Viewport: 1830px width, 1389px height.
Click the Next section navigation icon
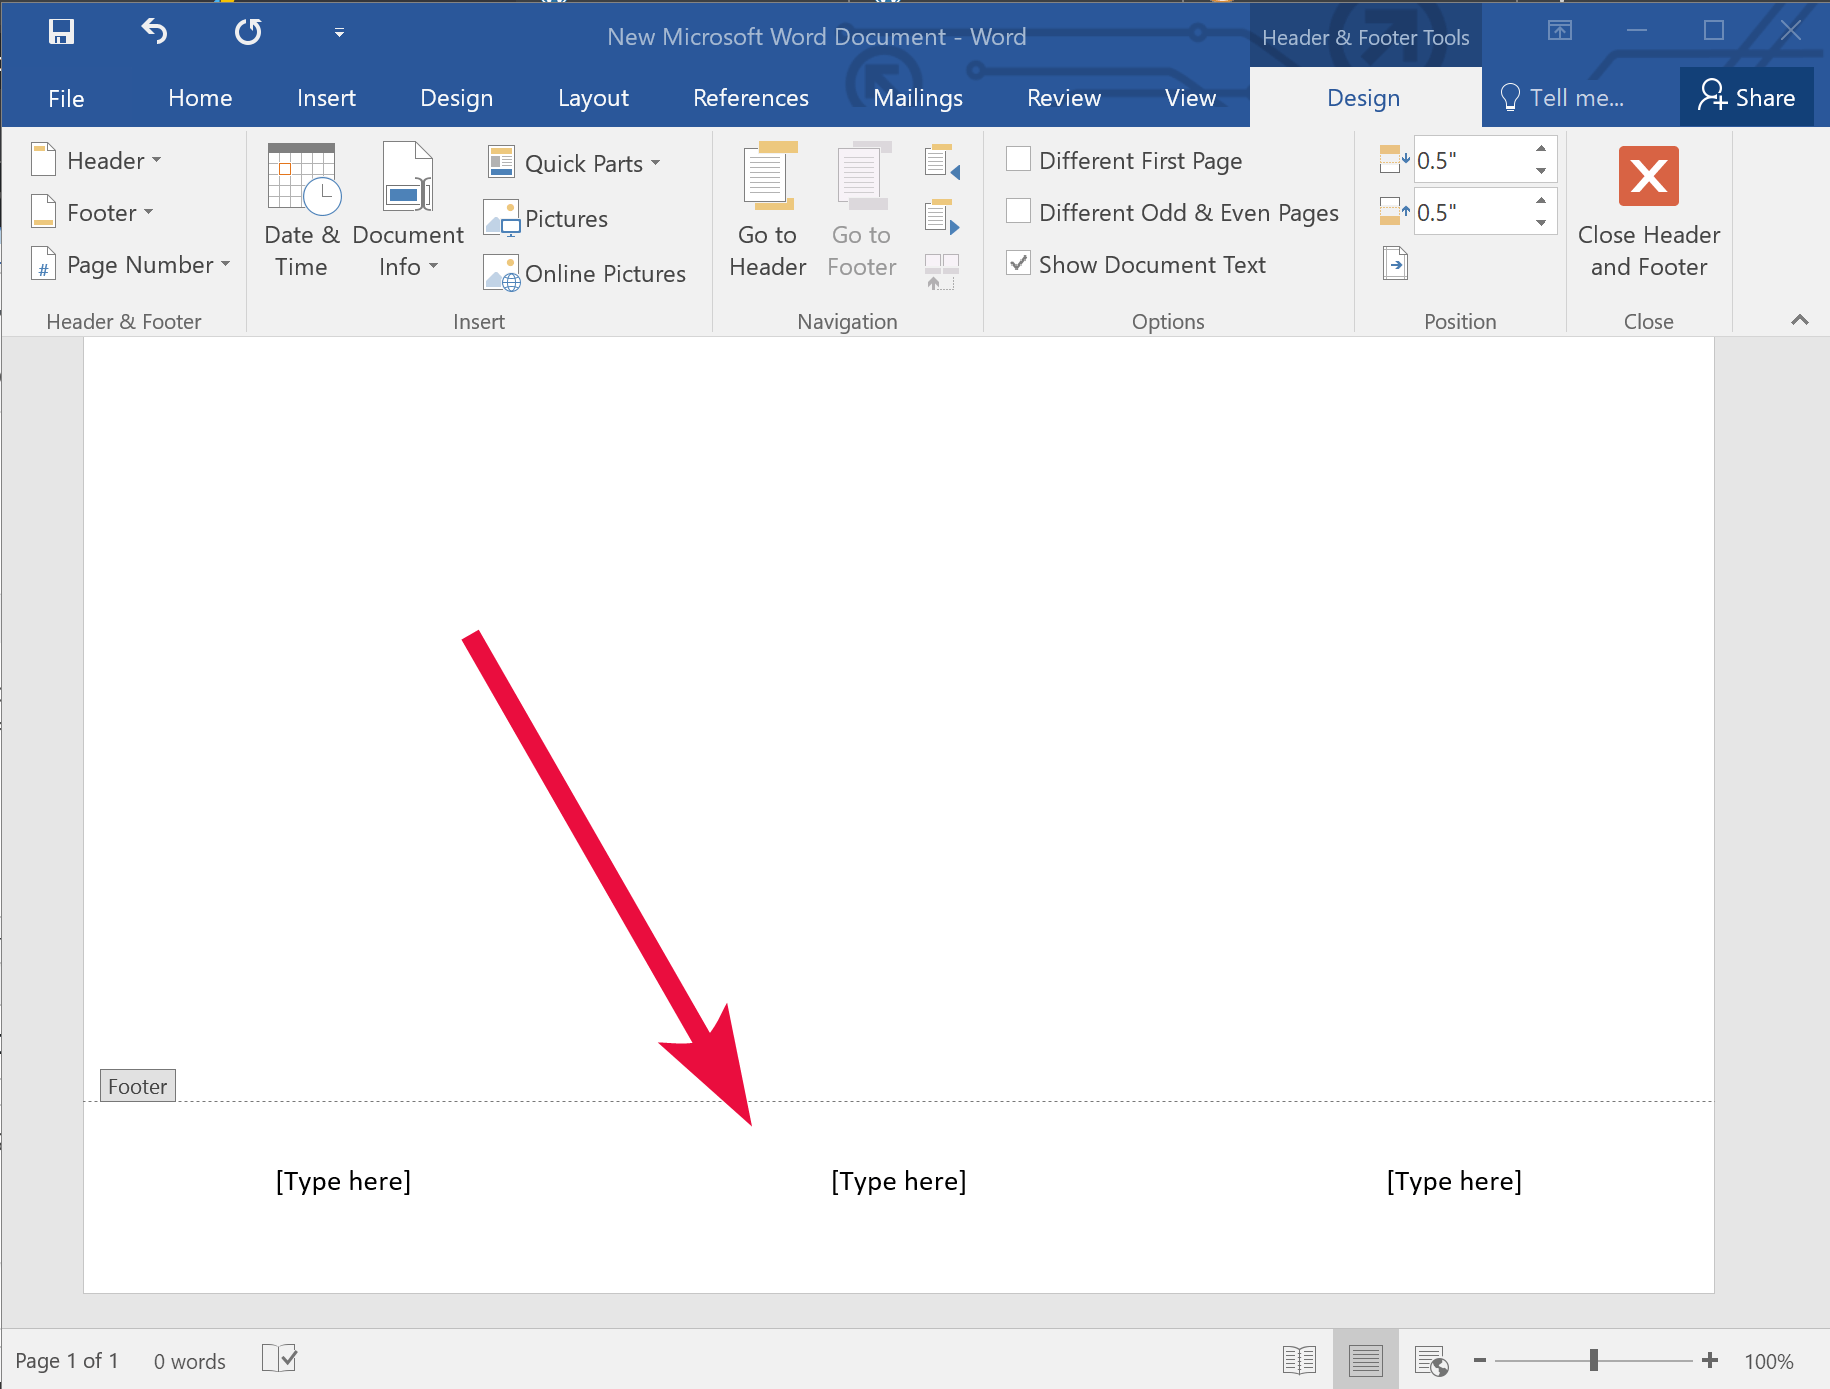coord(941,216)
